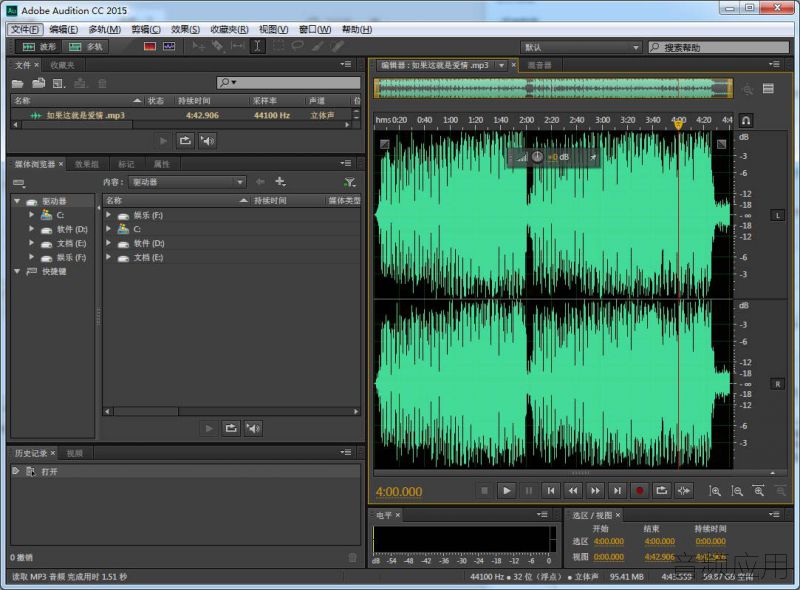The height and width of the screenshot is (590, 800).
Task: Open the 效果(S) menu
Action: (186, 29)
